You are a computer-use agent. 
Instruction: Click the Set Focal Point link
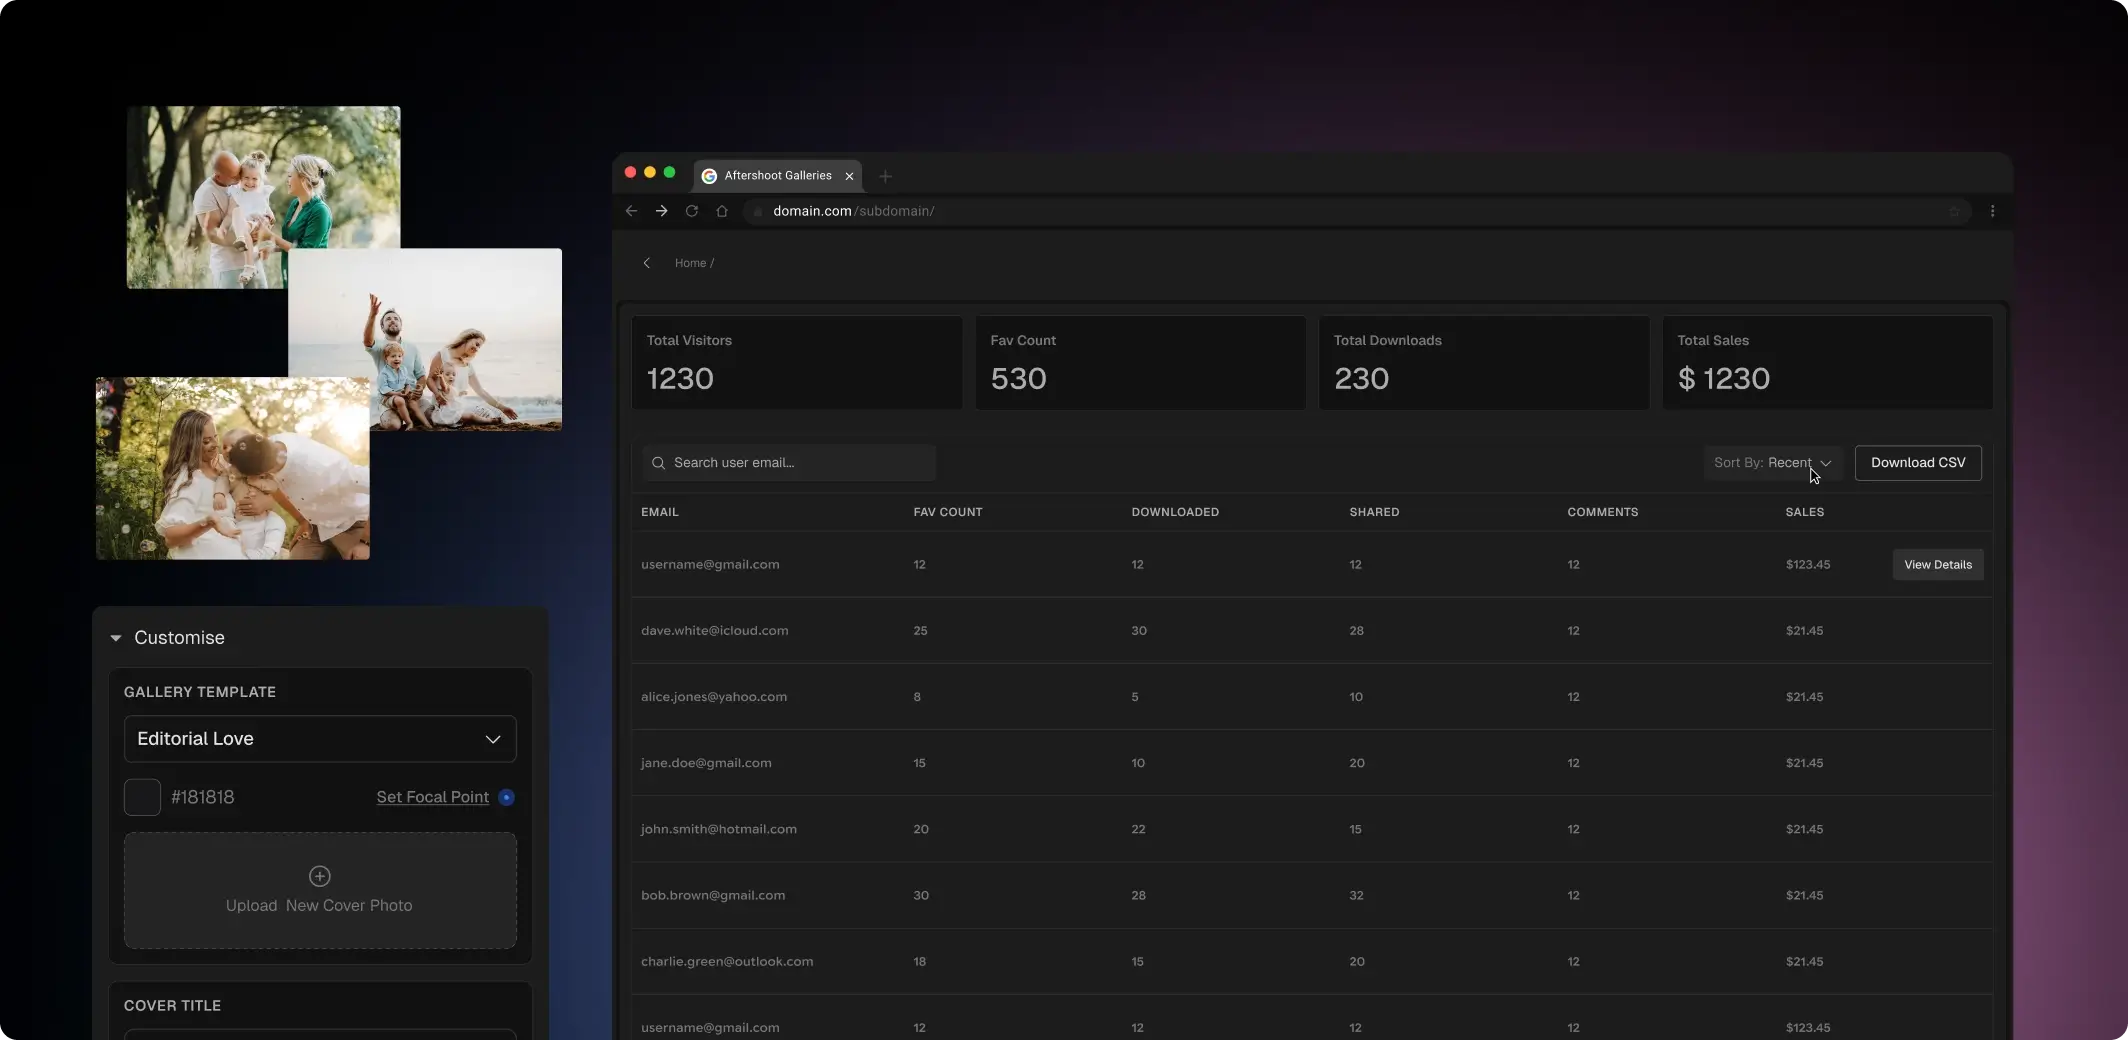(x=433, y=797)
